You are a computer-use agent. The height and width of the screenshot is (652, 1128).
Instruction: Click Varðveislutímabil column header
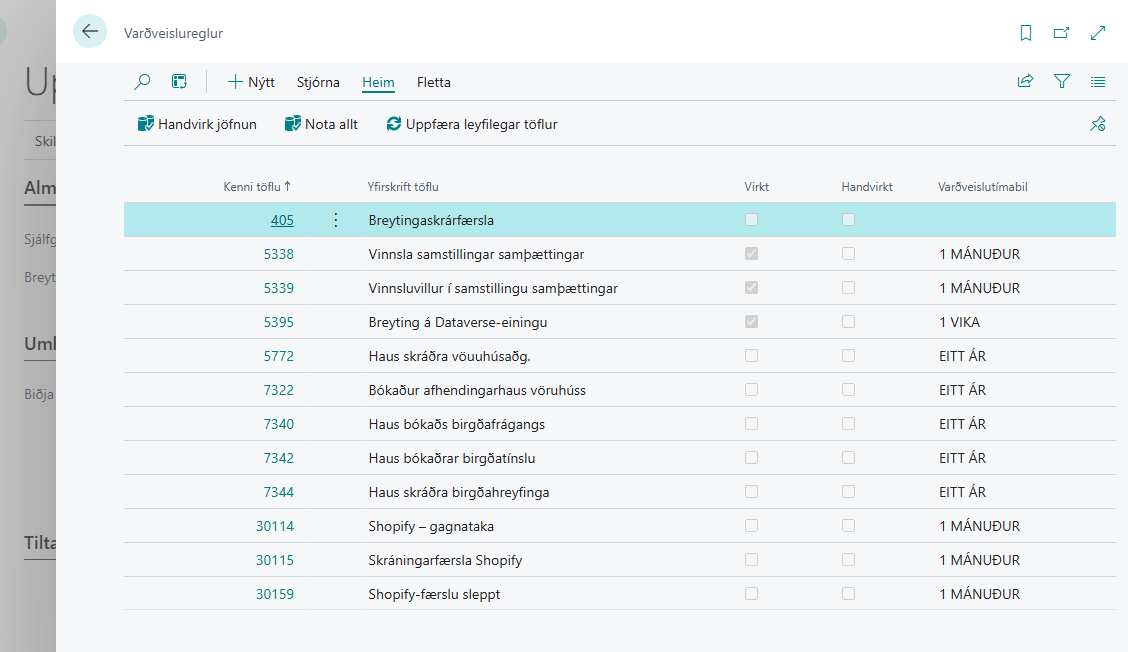coord(983,186)
